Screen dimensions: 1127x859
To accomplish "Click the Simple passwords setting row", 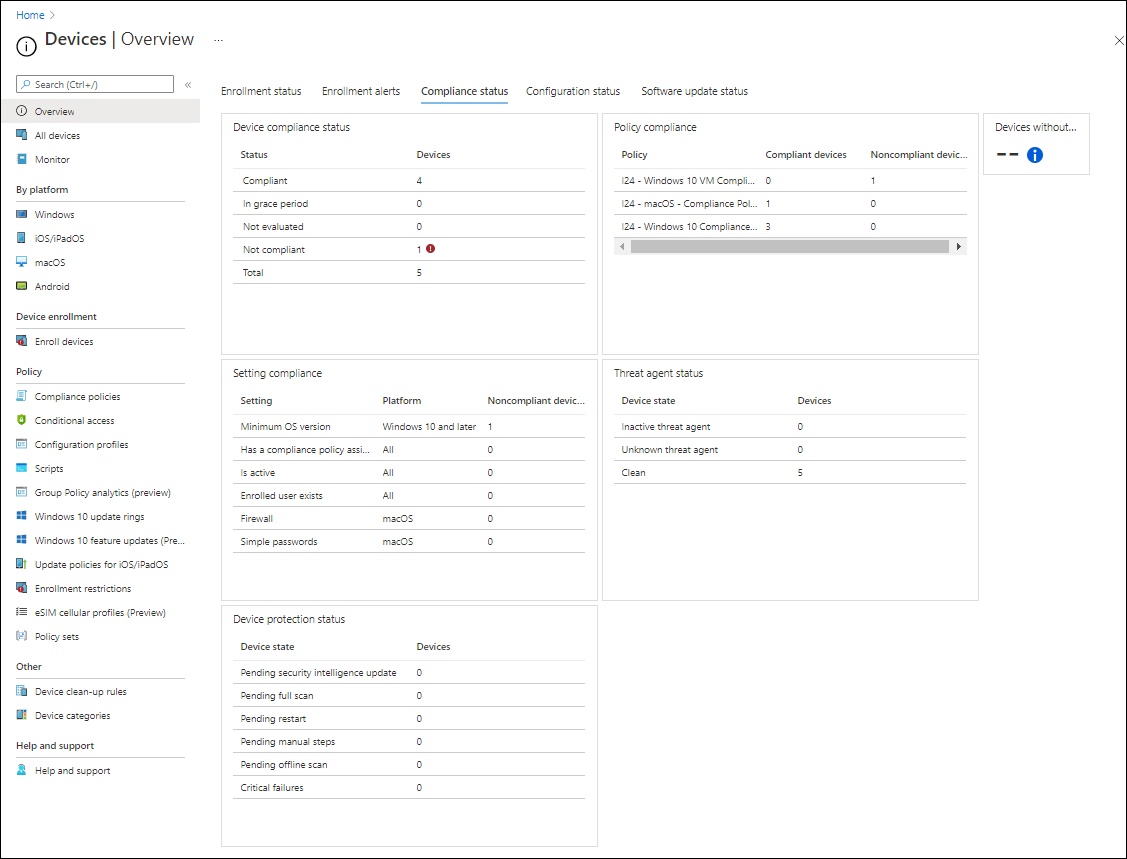I will click(409, 541).
